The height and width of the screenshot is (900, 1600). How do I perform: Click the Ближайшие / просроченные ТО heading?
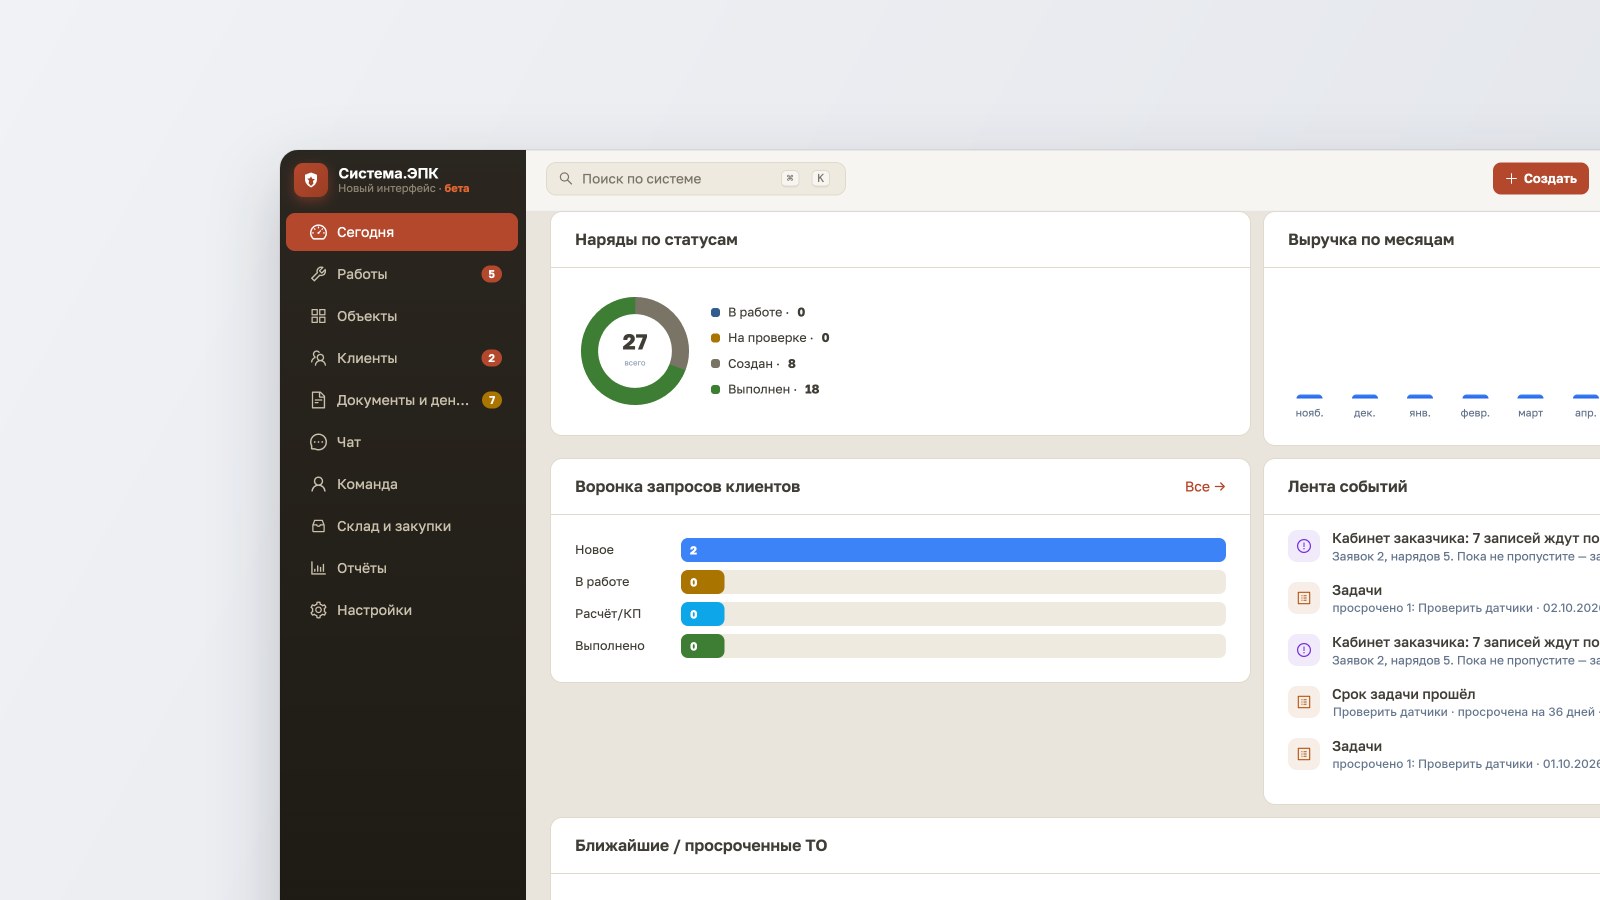coord(701,846)
